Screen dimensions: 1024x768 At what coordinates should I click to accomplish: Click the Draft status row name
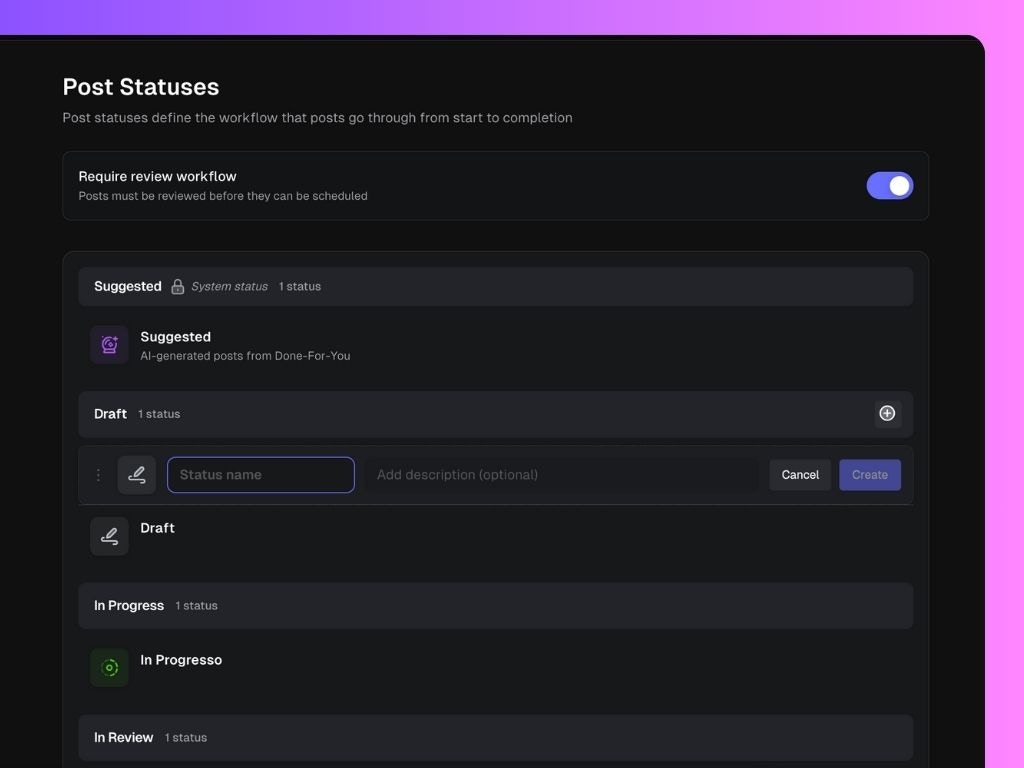(x=157, y=528)
